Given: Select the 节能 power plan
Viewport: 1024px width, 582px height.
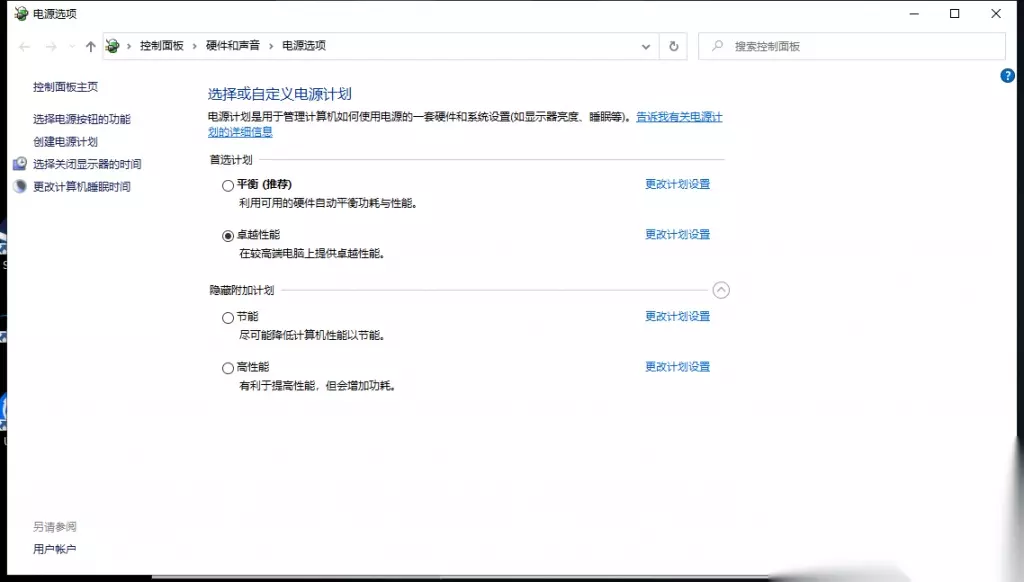Looking at the screenshot, I should point(228,318).
